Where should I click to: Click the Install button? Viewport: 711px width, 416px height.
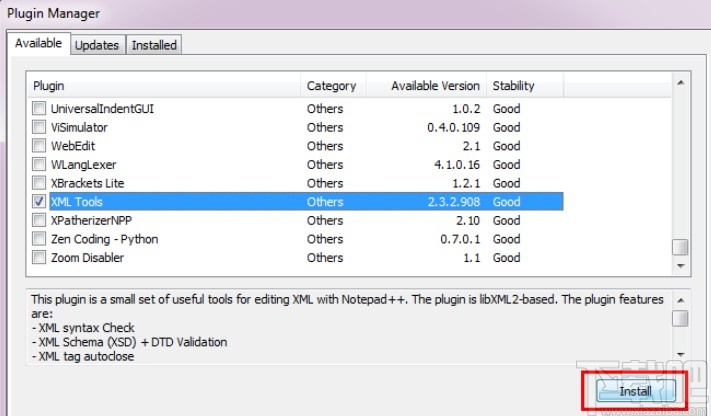point(636,391)
